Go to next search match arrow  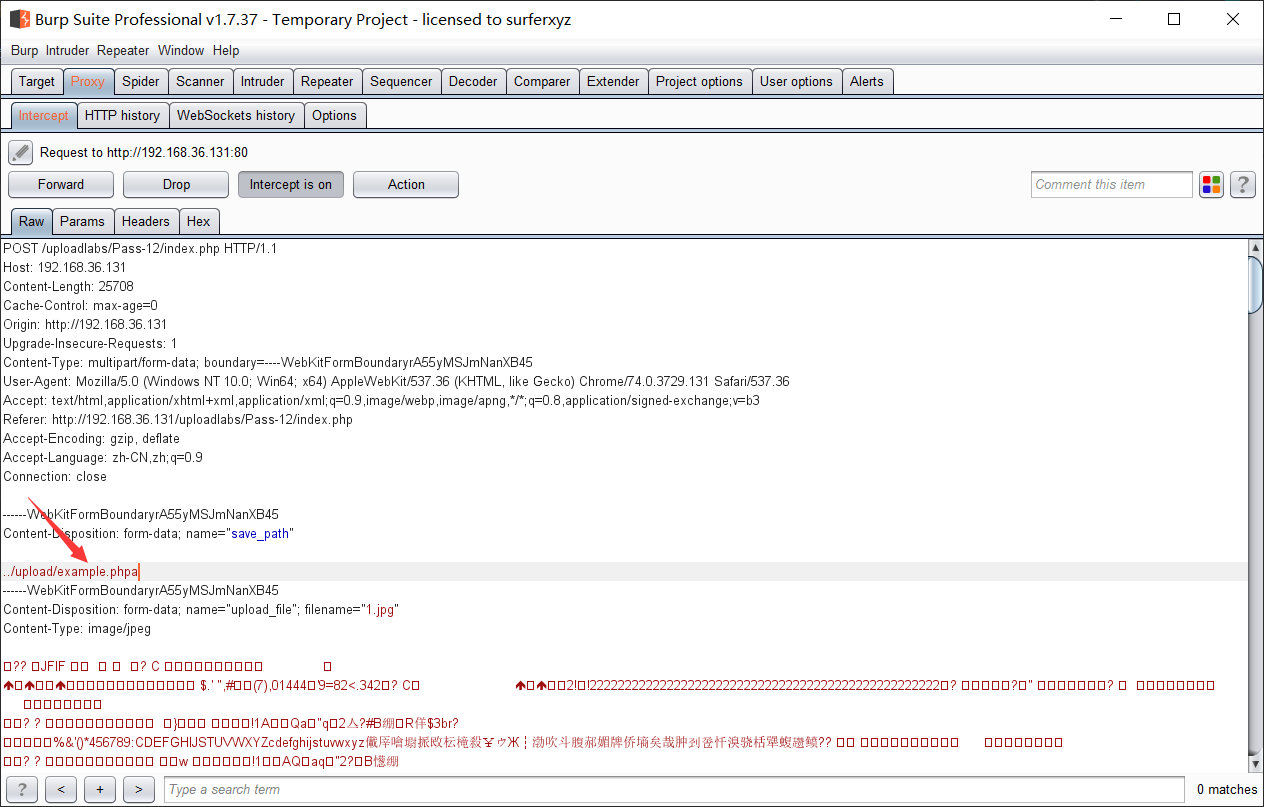point(138,789)
